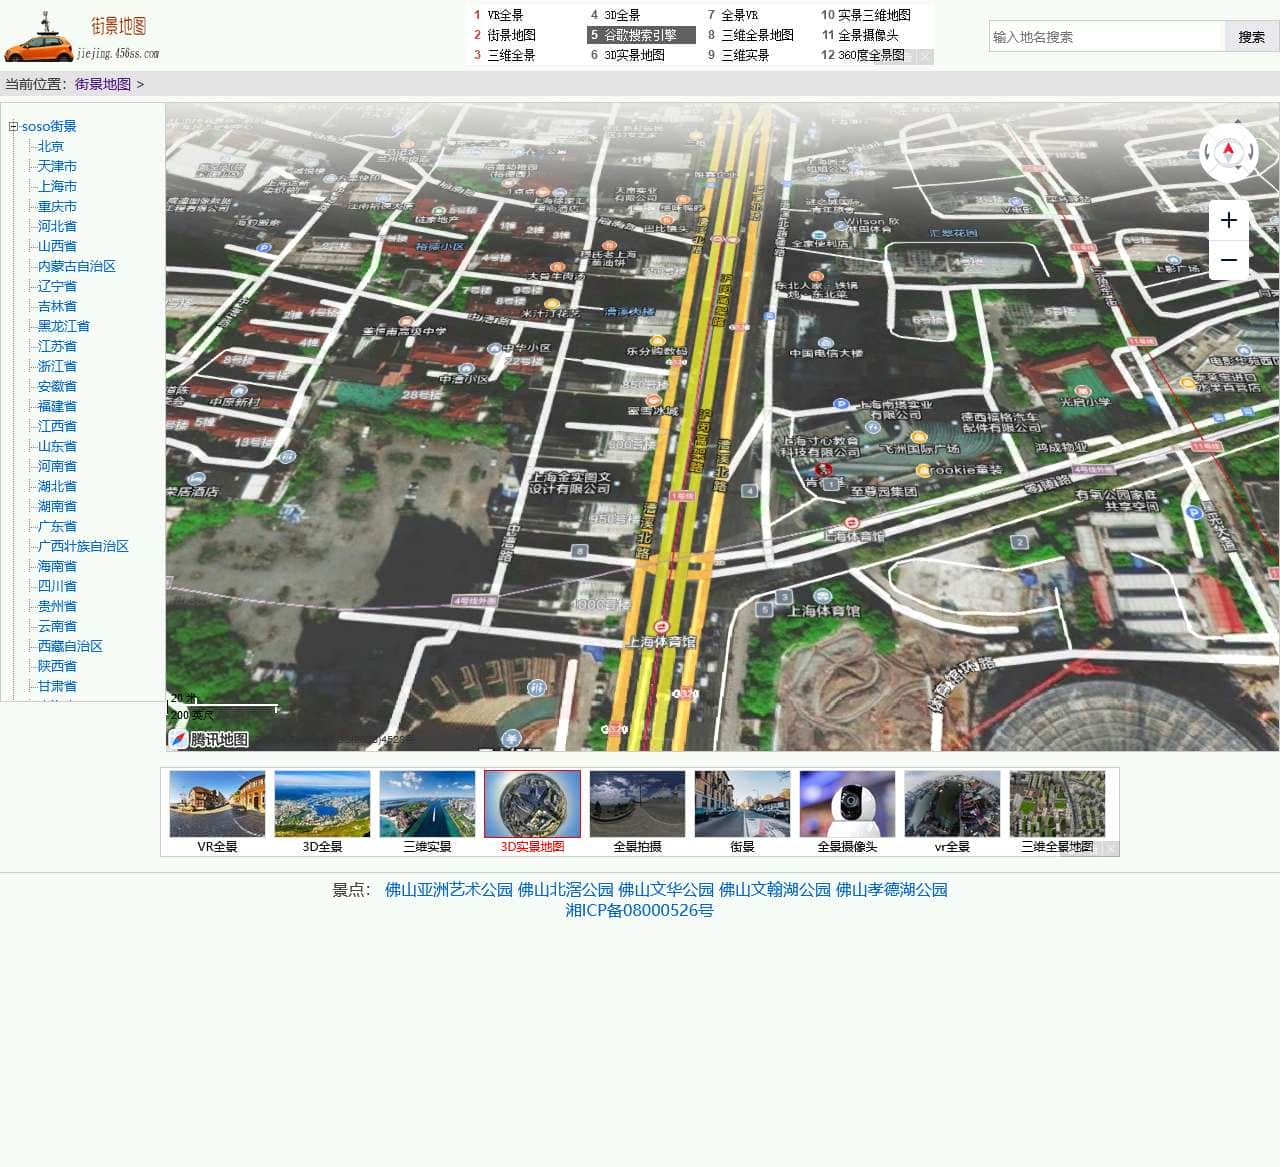Open the 全景摄像头 link numbered 11
Viewport: 1280px width, 1167px height.
pyautogui.click(x=868, y=35)
